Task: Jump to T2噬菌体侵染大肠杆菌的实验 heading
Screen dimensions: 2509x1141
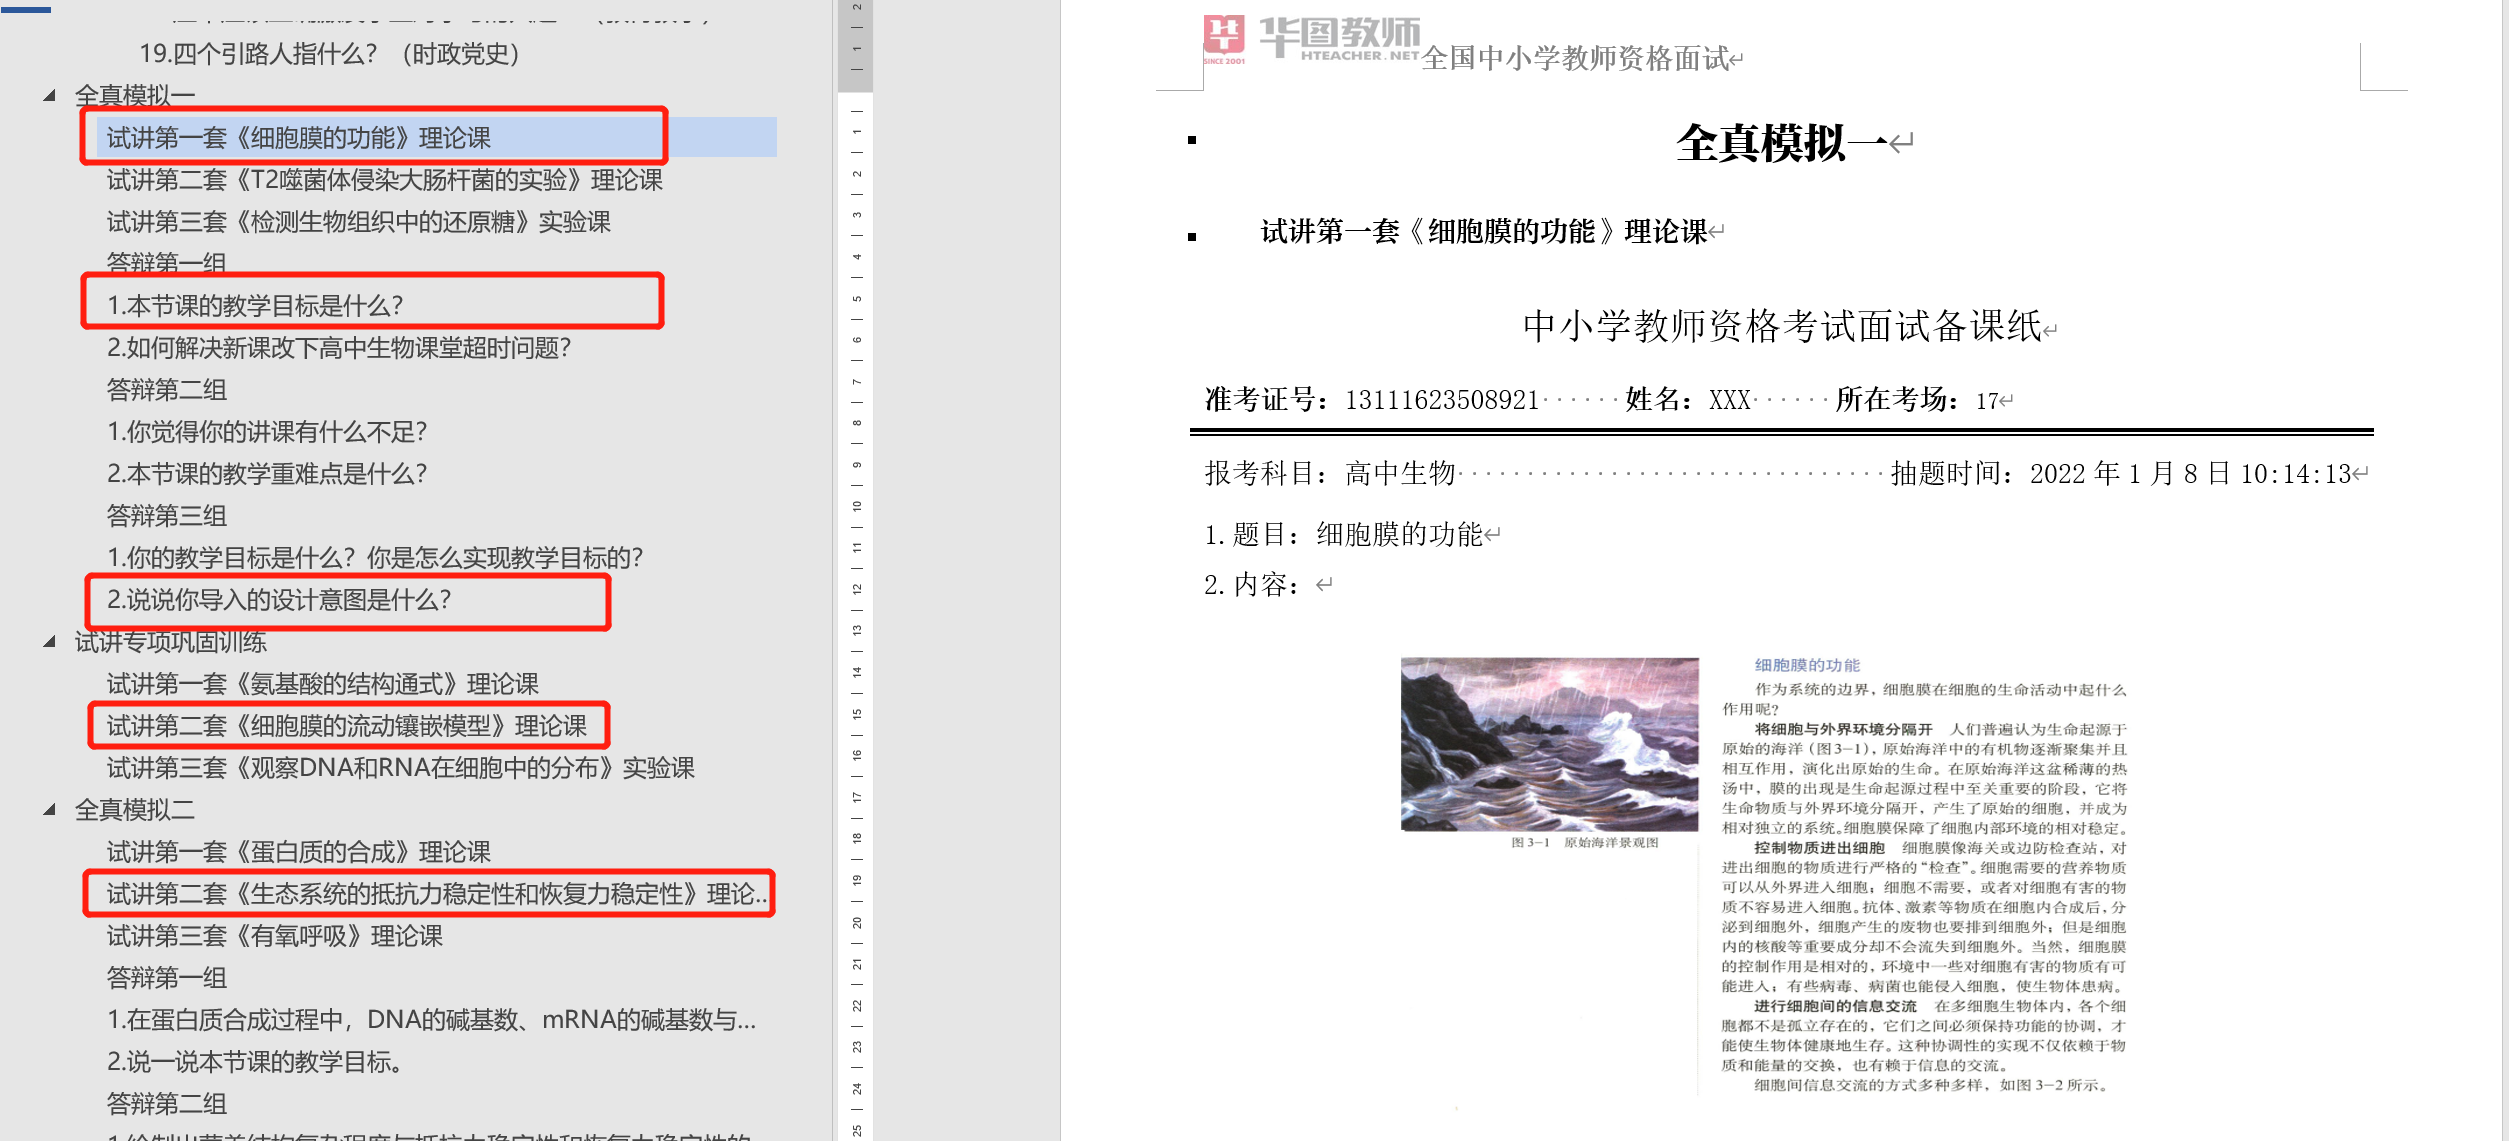Action: pyautogui.click(x=384, y=180)
